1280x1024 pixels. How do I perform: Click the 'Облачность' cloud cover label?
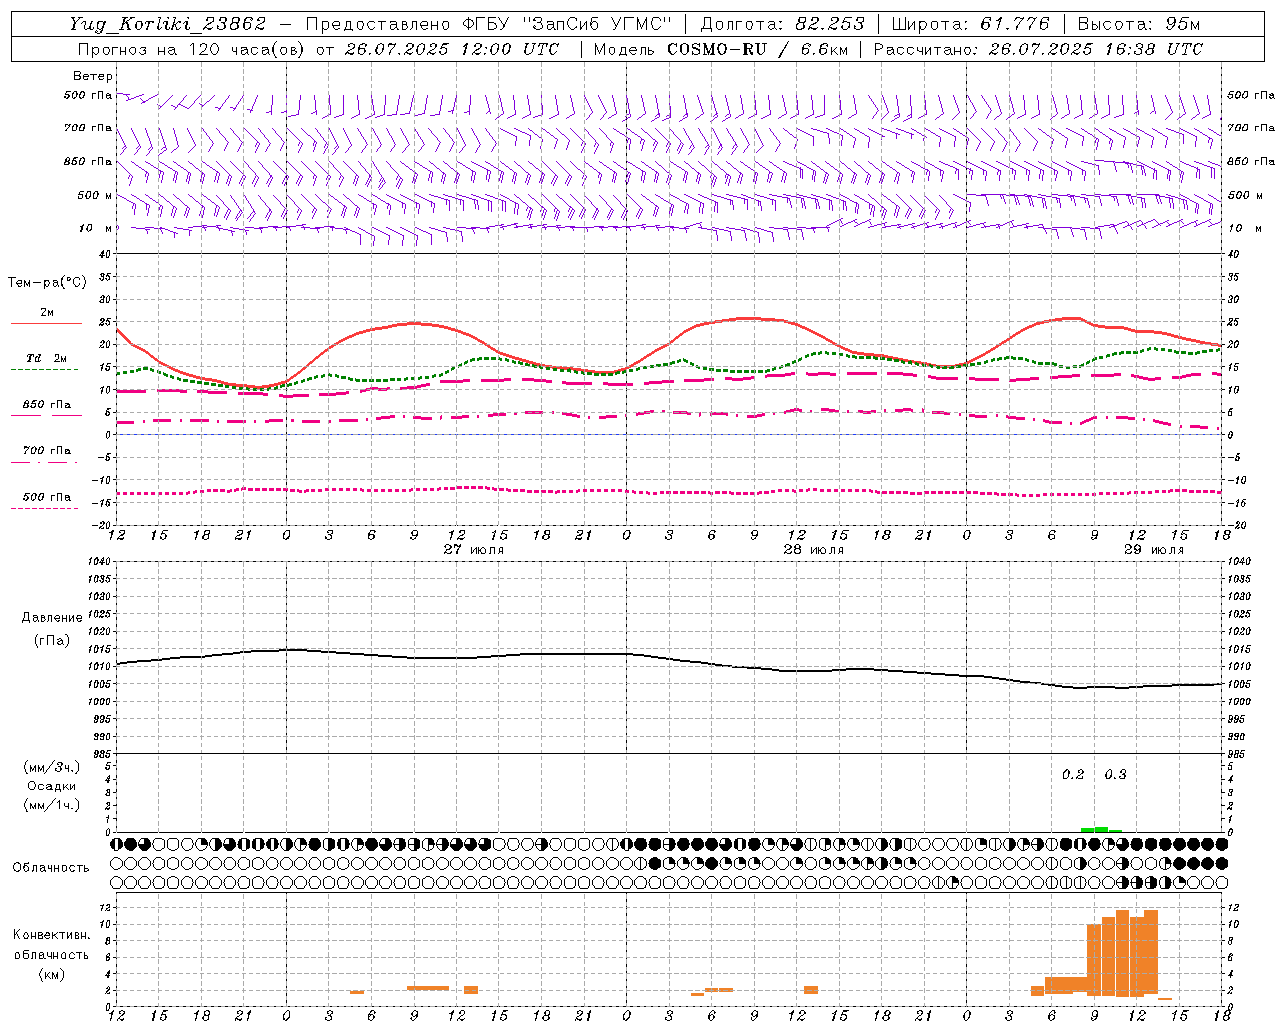pos(51,868)
